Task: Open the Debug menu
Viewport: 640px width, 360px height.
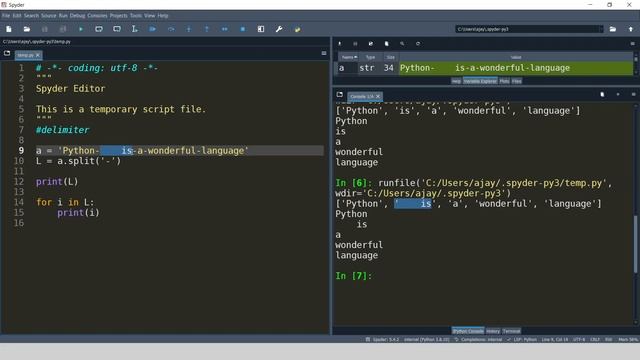Action: click(x=77, y=16)
